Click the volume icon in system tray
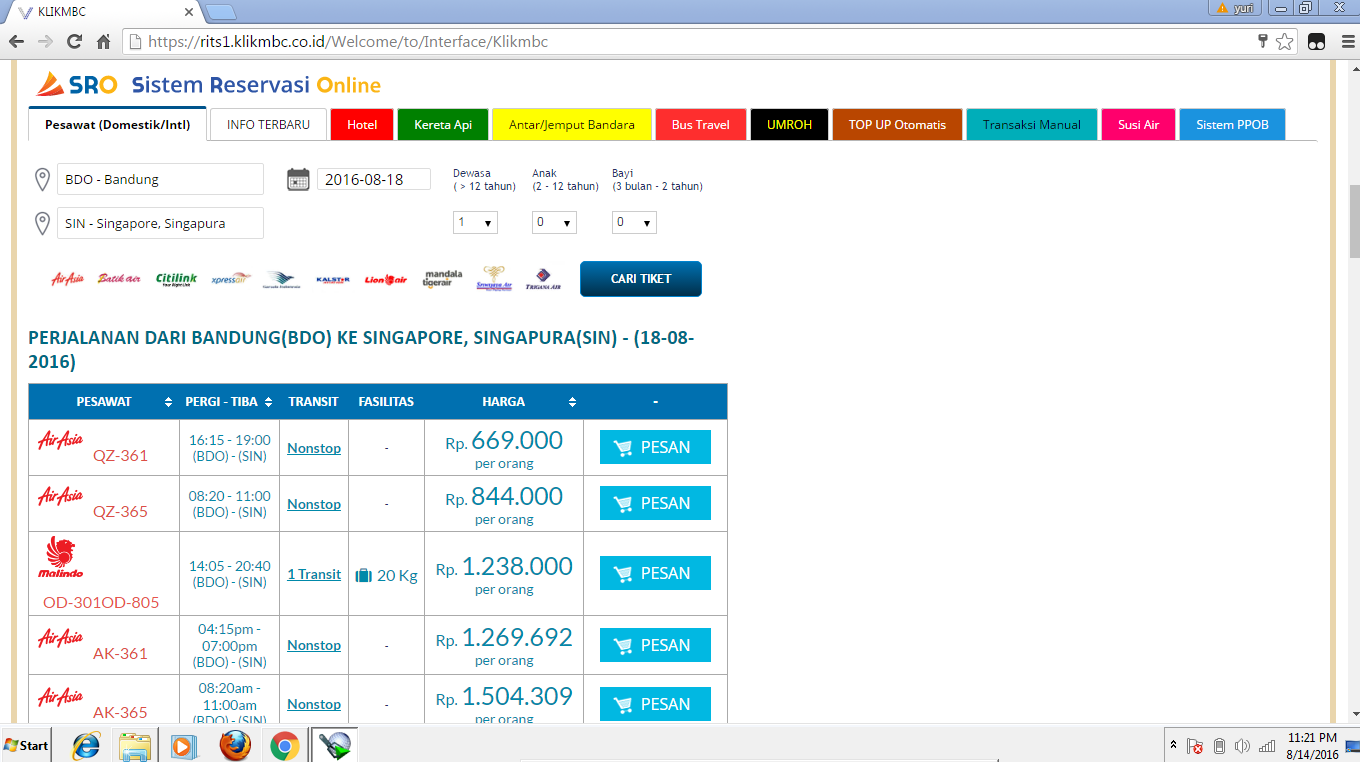The width and height of the screenshot is (1360, 762). coord(1243,746)
